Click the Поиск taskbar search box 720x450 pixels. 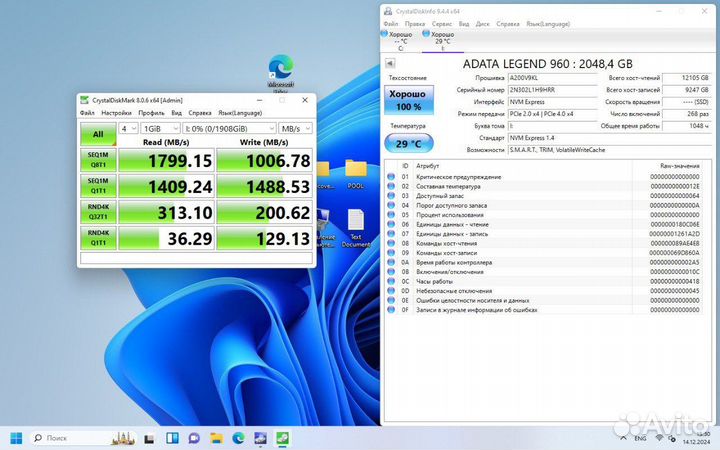(x=84, y=438)
